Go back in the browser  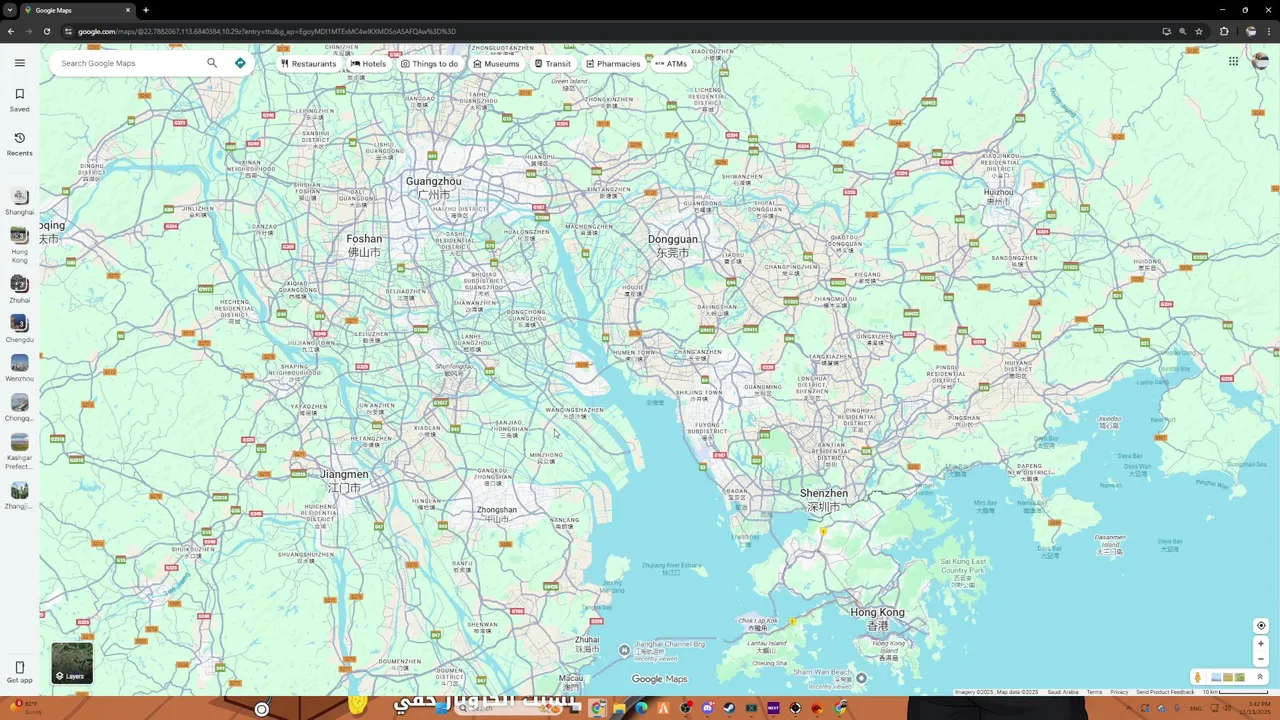pyautogui.click(x=11, y=31)
